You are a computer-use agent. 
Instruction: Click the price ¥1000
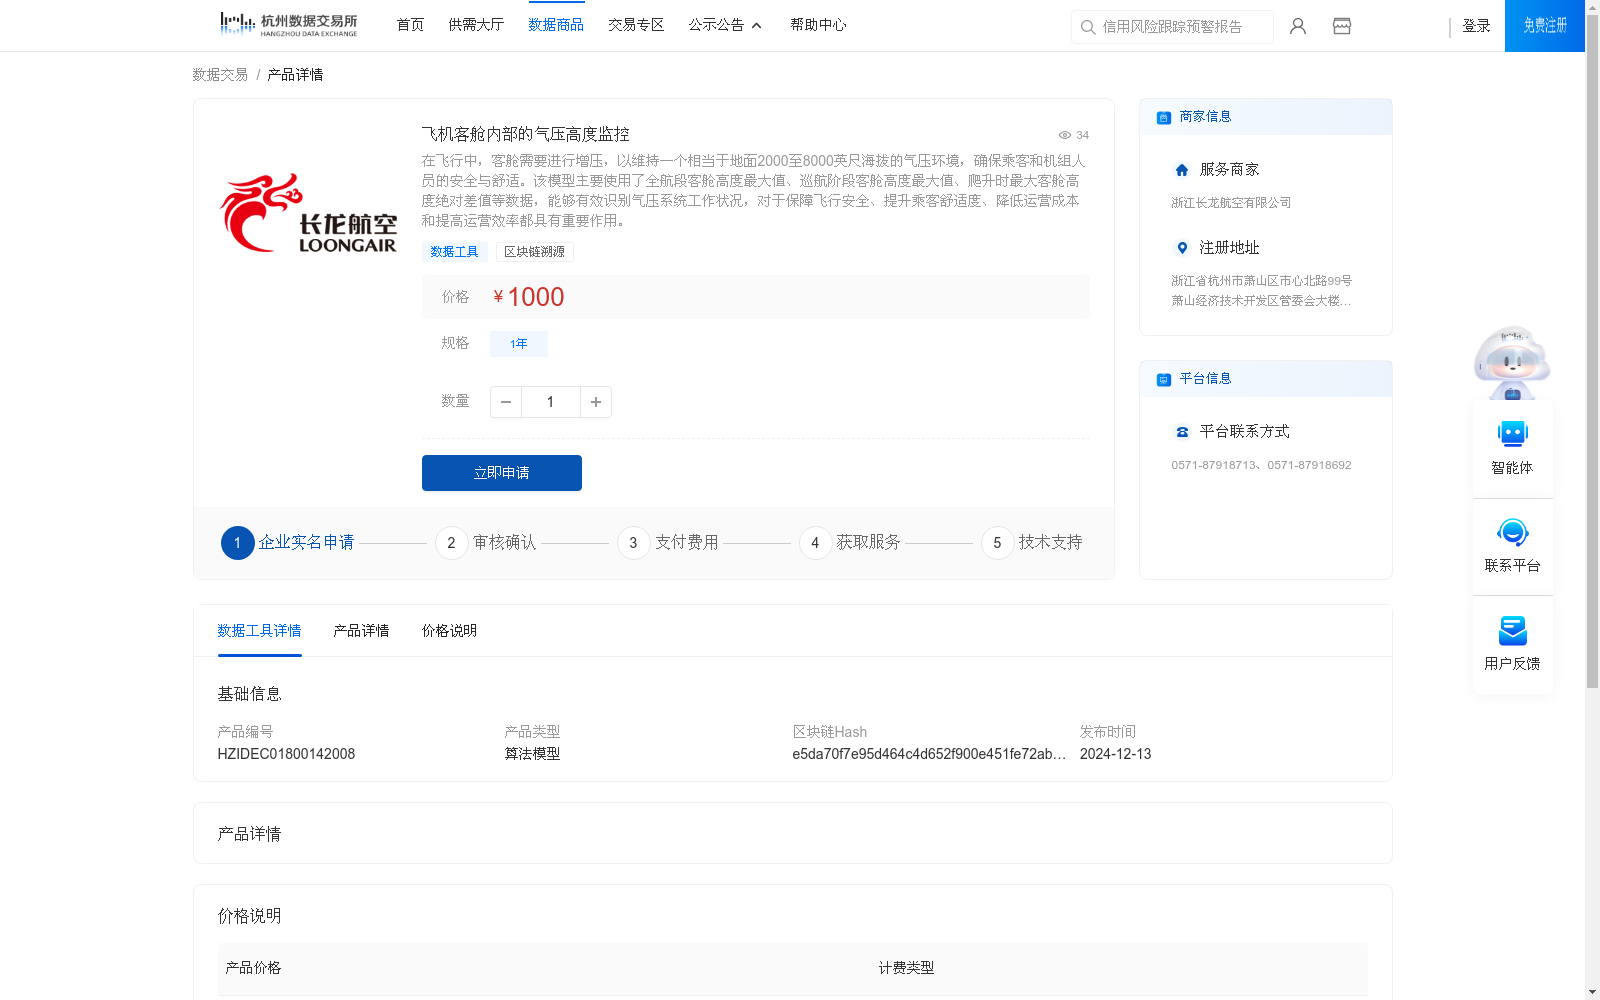pyautogui.click(x=529, y=297)
